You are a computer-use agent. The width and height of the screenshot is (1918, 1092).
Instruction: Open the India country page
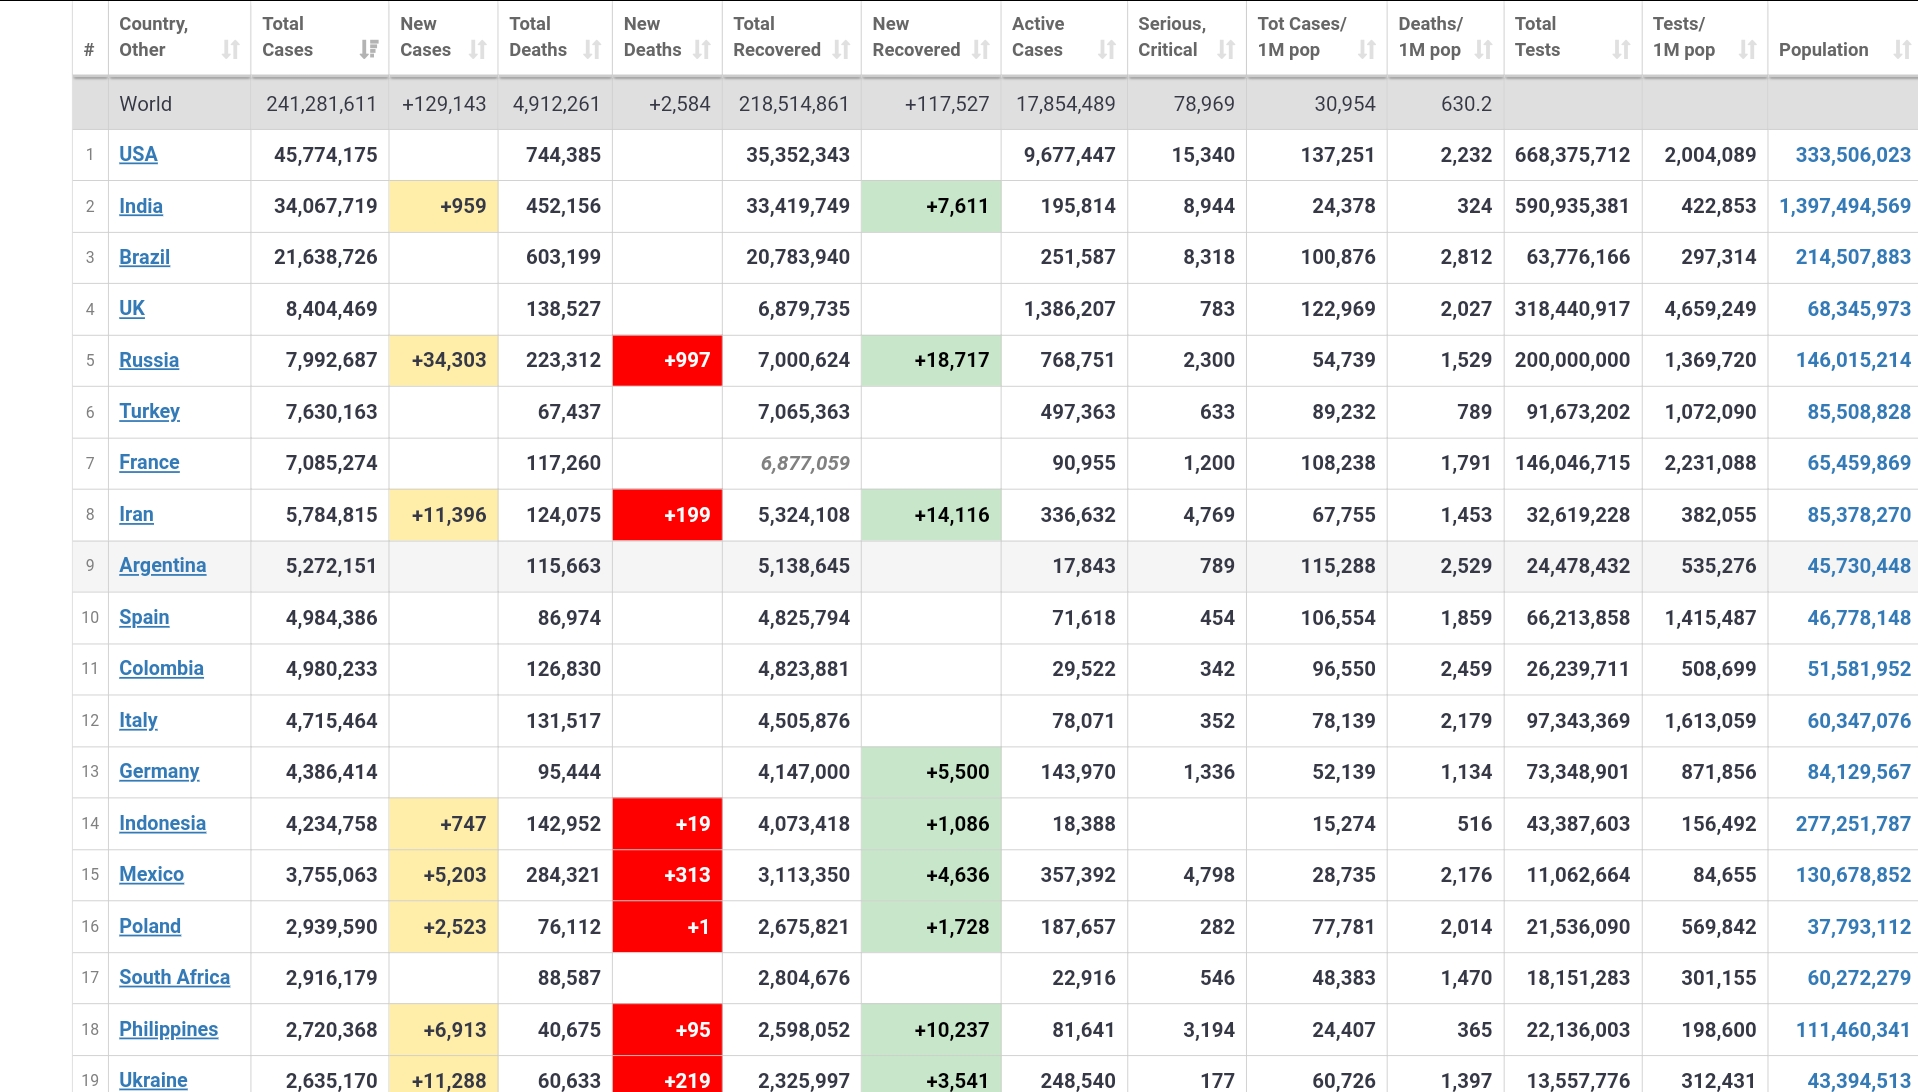coord(141,206)
